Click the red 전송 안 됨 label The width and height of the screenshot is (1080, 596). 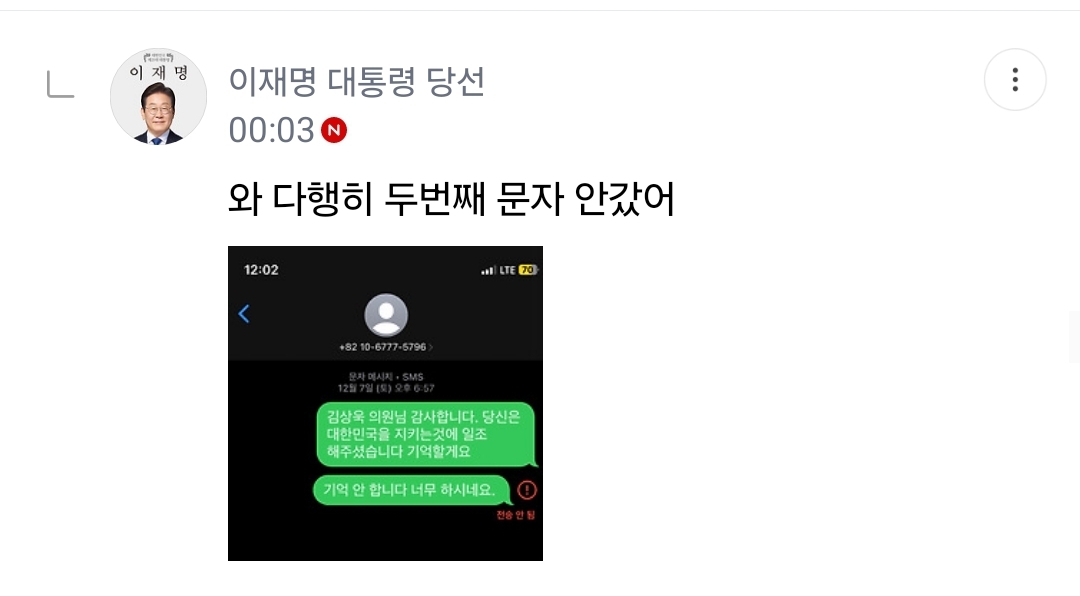pyautogui.click(x=516, y=515)
